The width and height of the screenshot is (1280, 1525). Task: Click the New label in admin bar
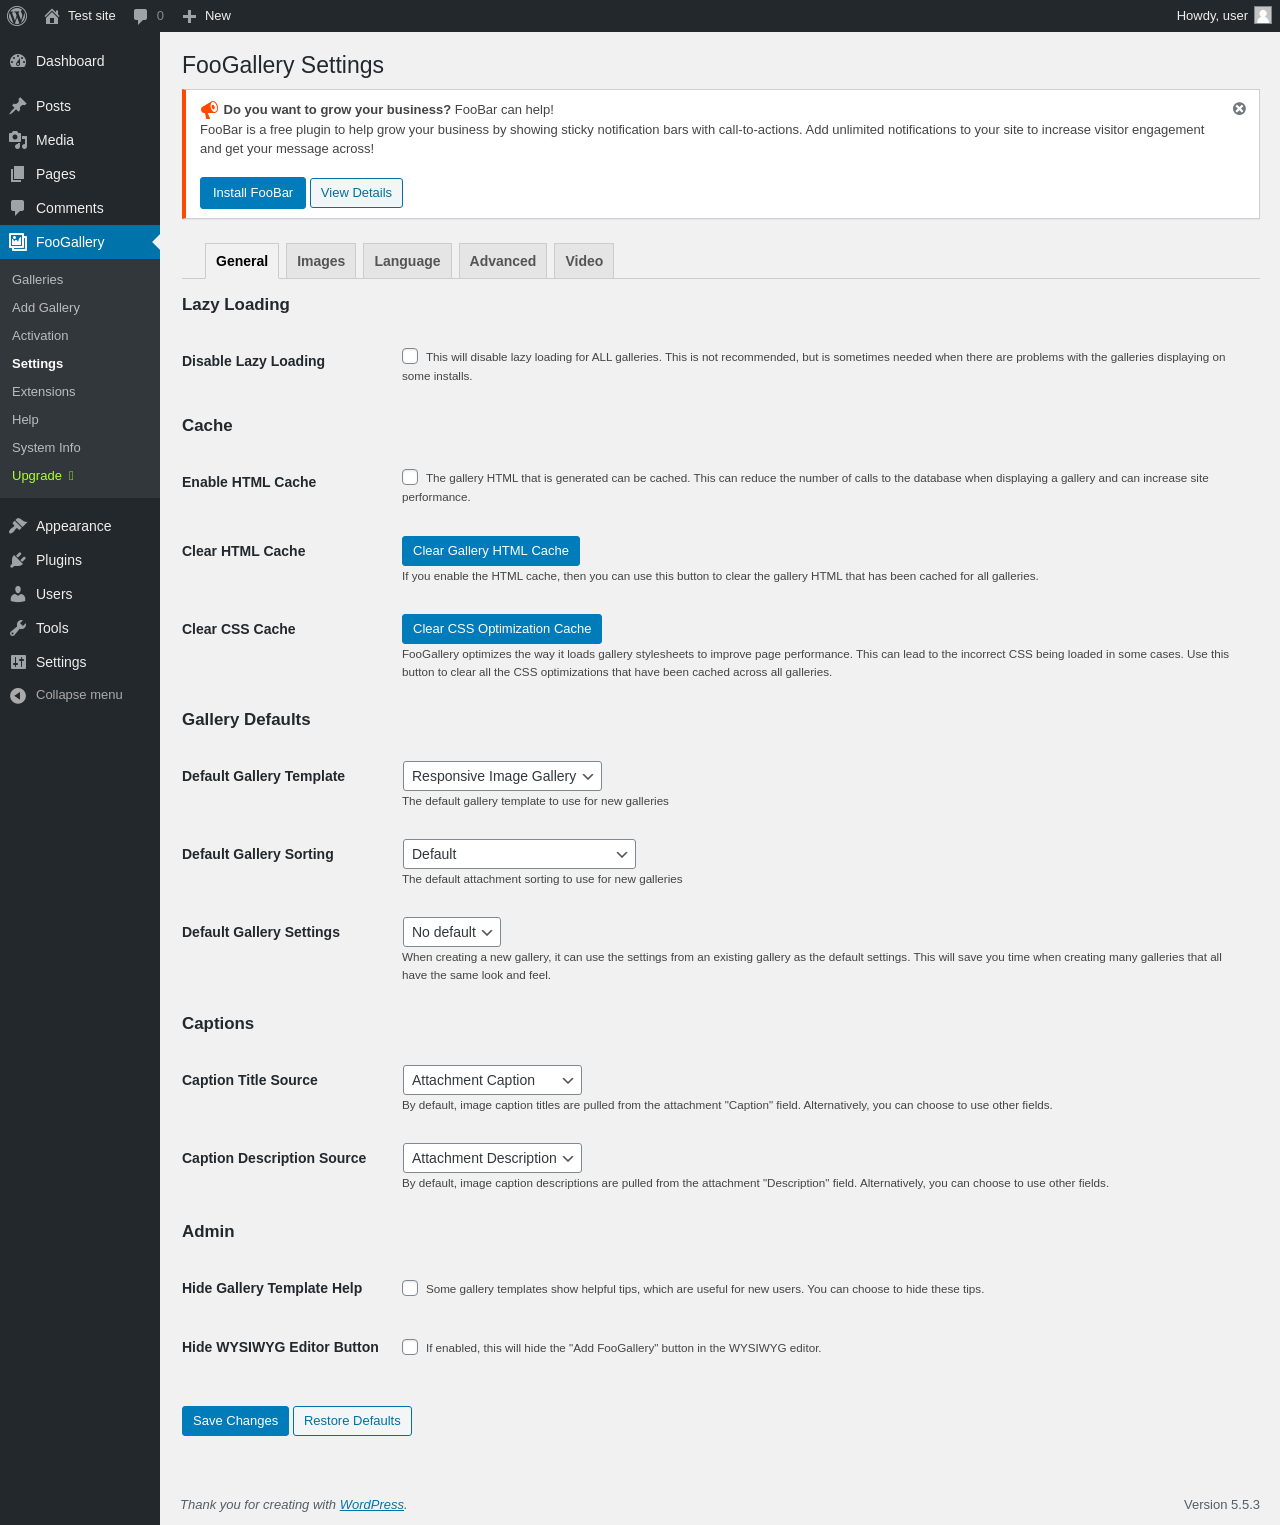218,16
